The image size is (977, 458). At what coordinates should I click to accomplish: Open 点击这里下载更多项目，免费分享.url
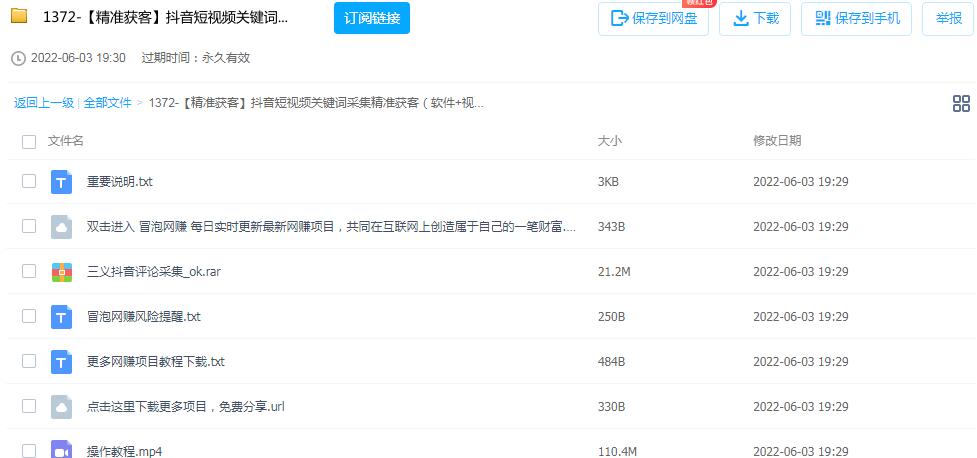coord(186,406)
